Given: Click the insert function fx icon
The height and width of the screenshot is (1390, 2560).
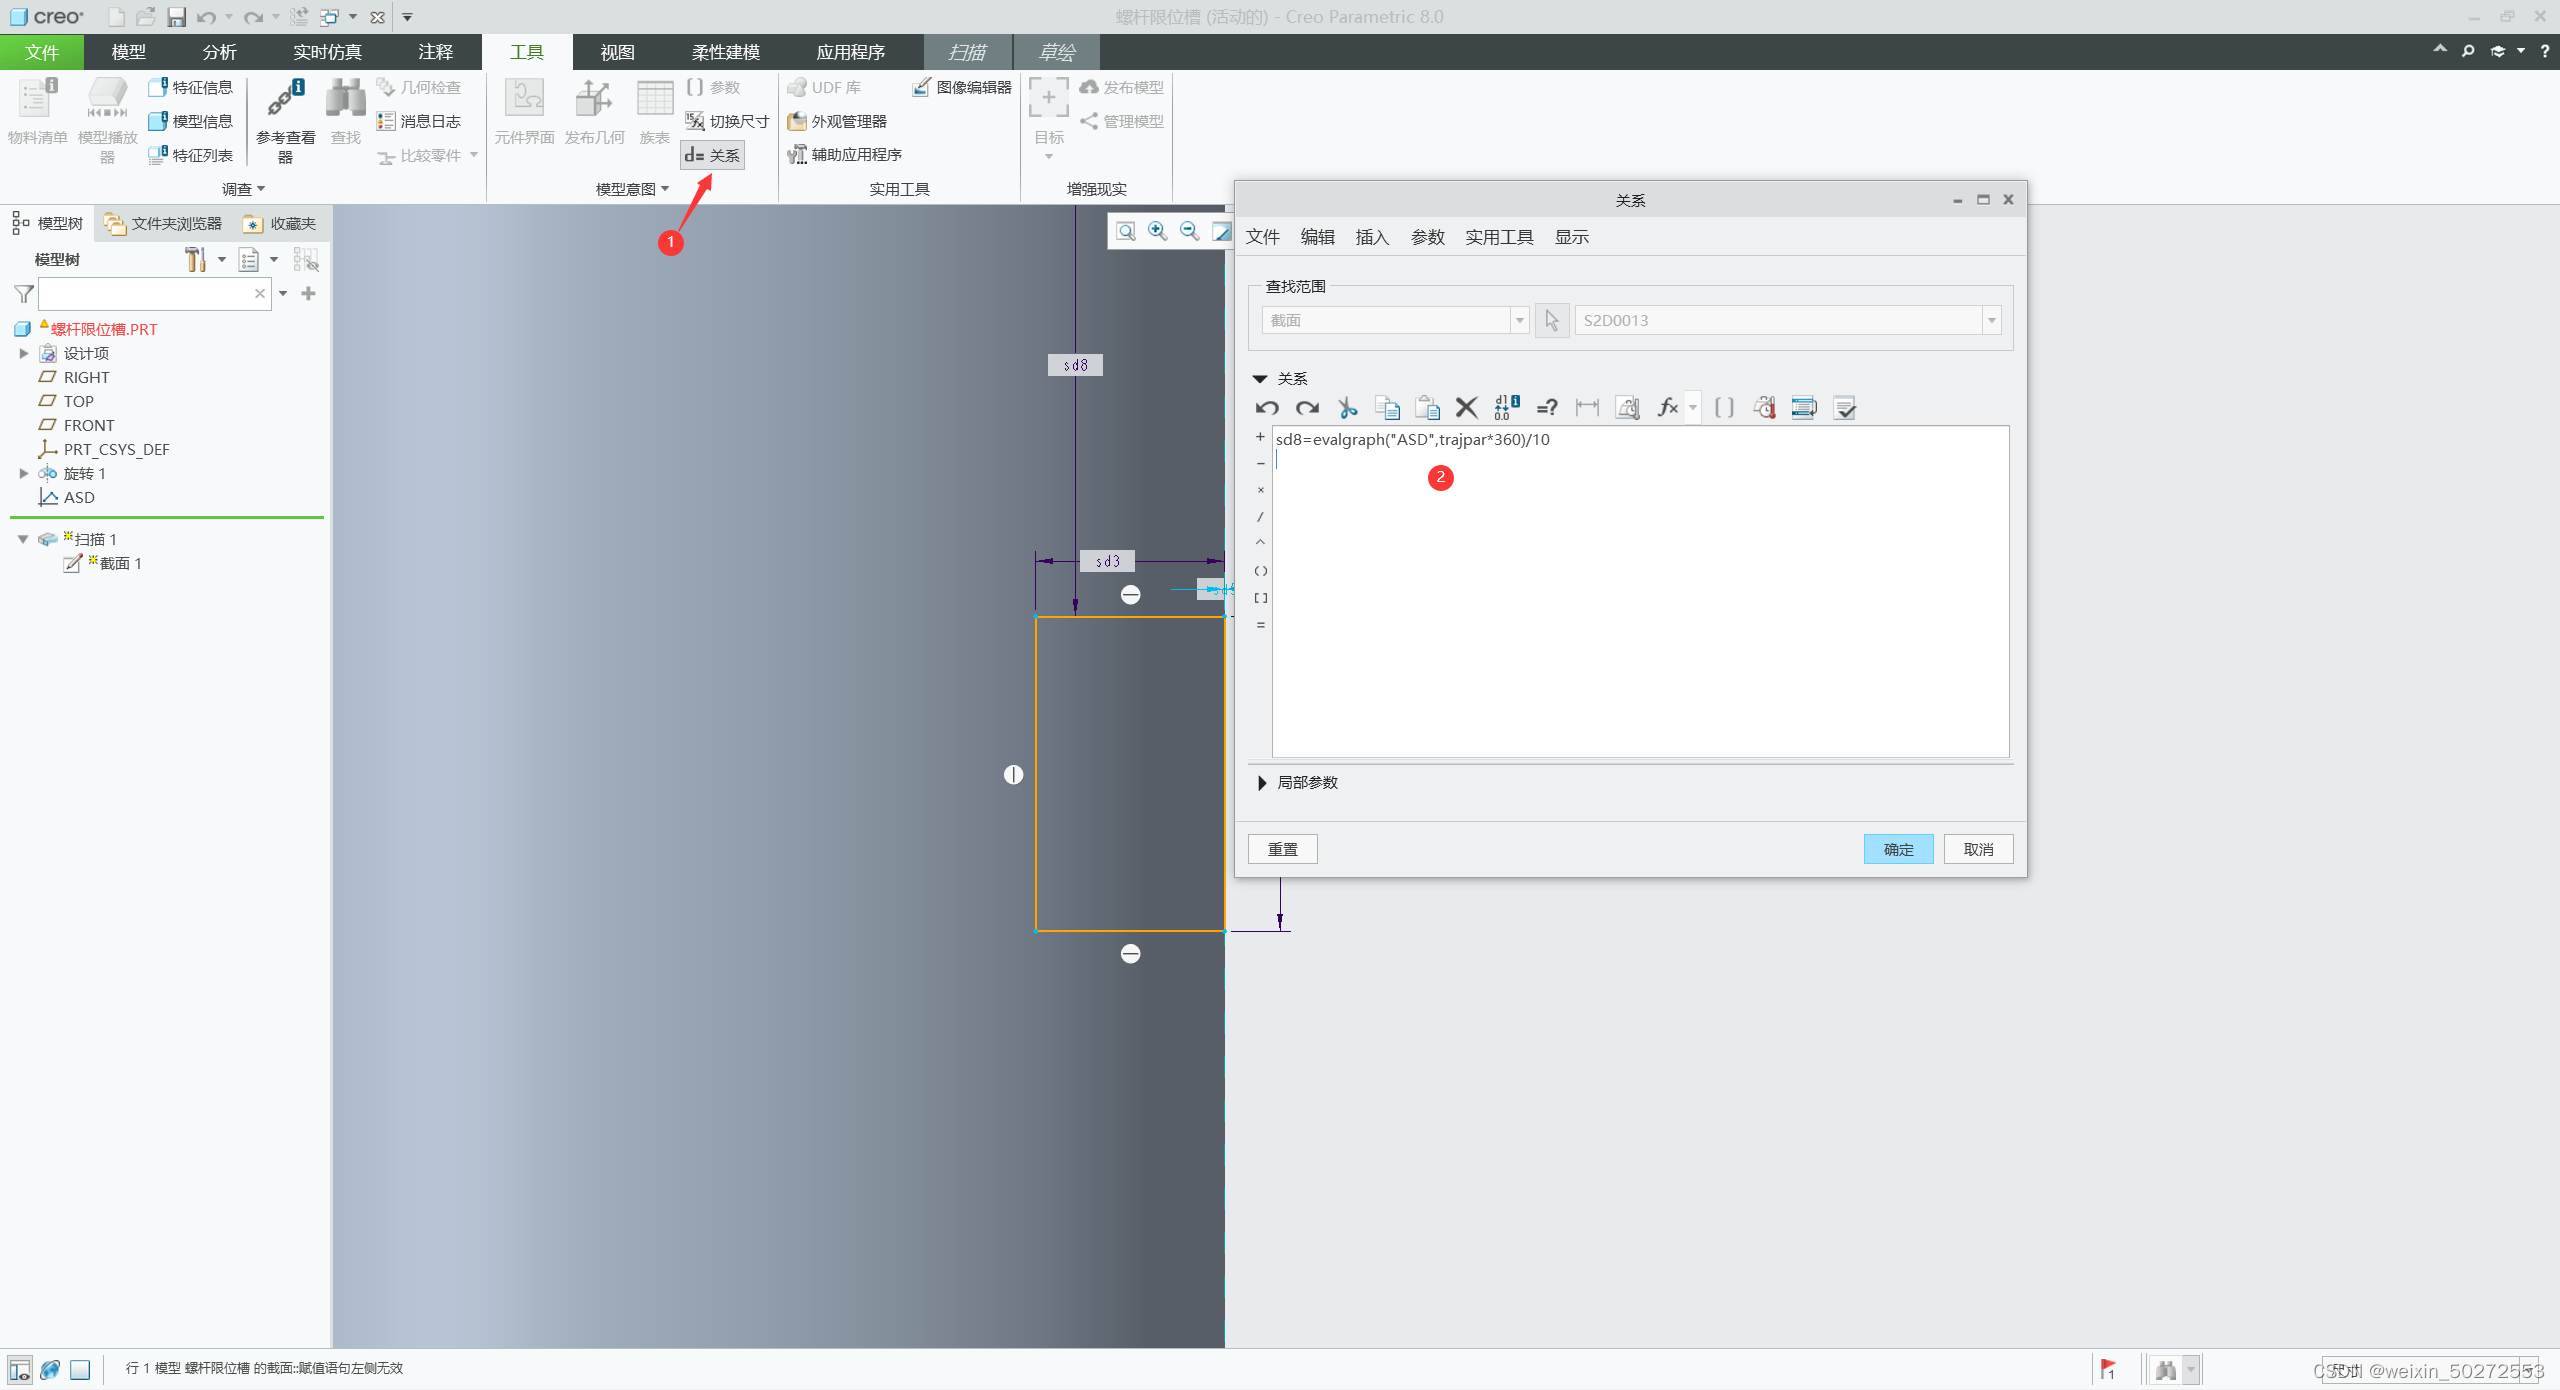Looking at the screenshot, I should click(x=1667, y=408).
